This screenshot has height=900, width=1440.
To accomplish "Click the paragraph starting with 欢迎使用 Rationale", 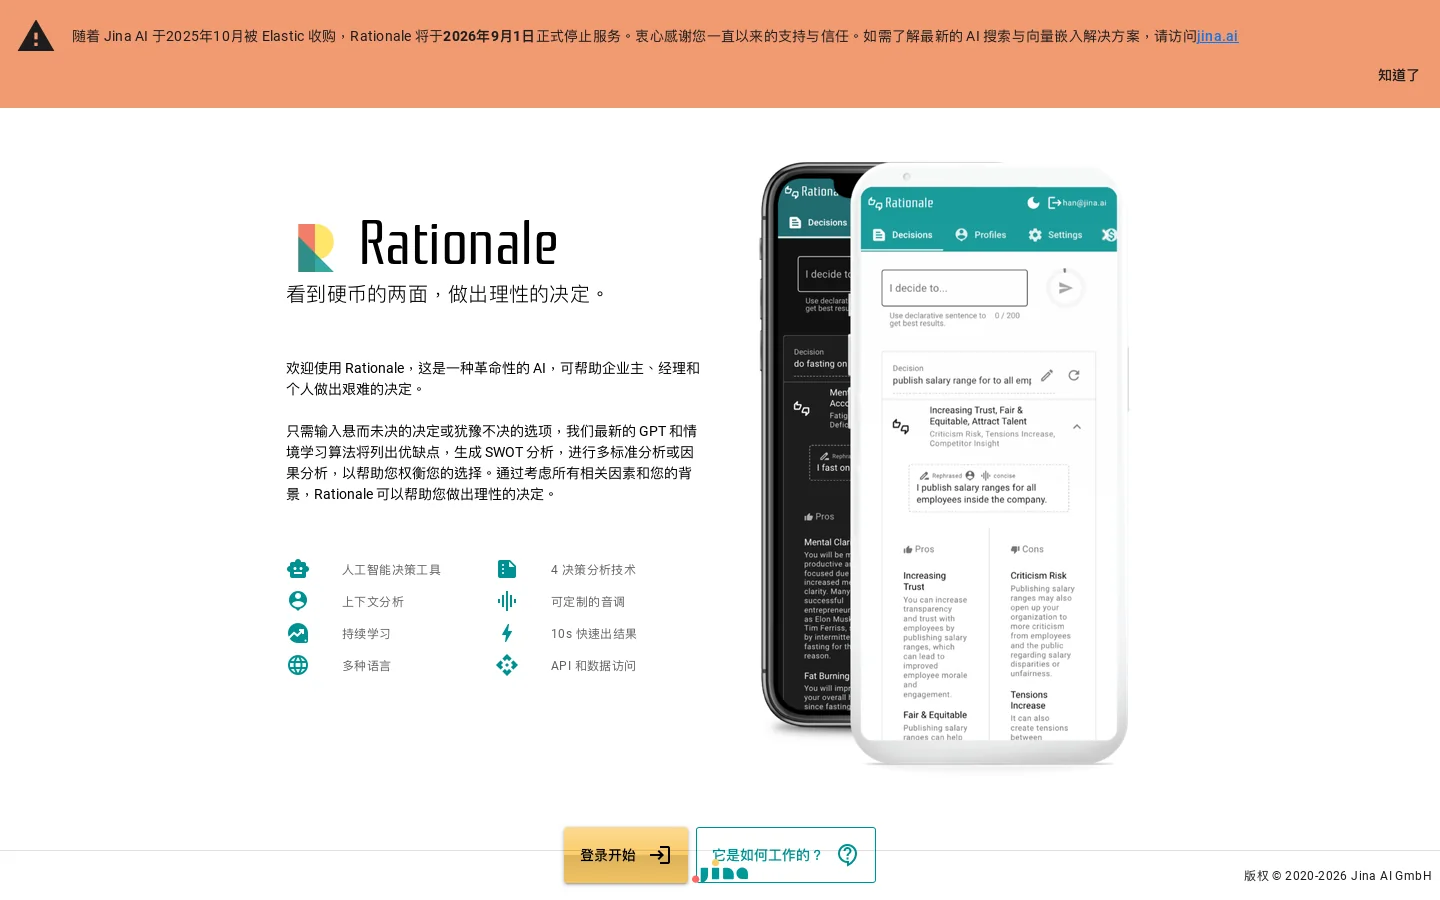I will pos(493,379).
